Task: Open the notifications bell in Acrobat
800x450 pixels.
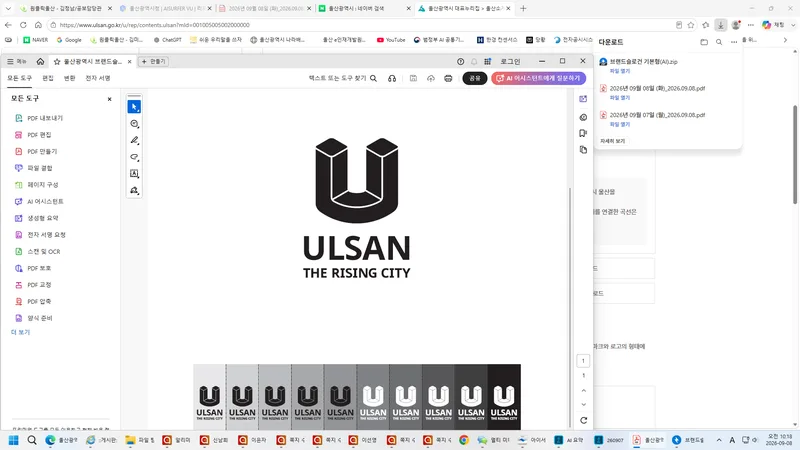Action: [474, 61]
